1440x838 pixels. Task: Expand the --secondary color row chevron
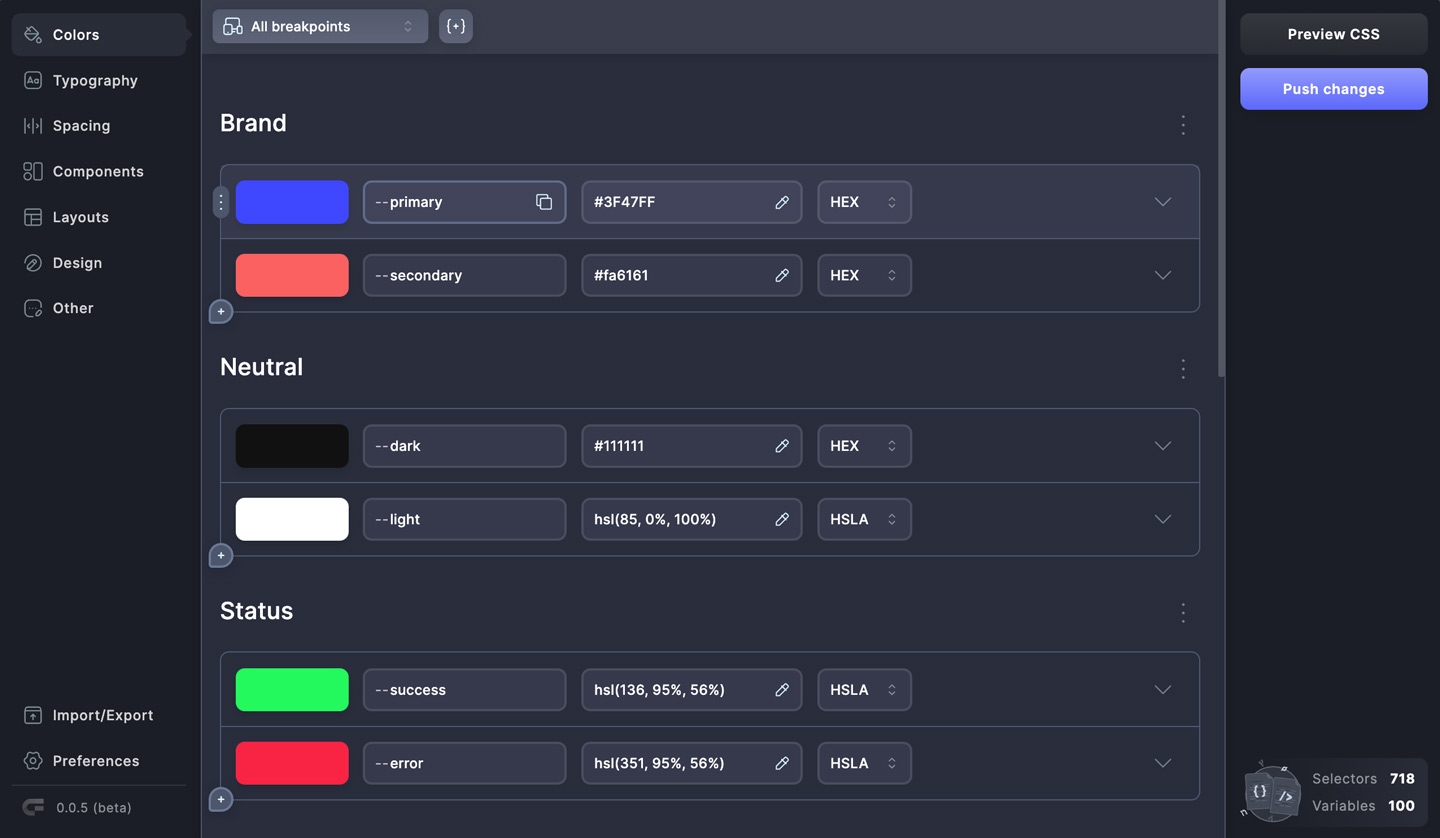(x=1162, y=275)
